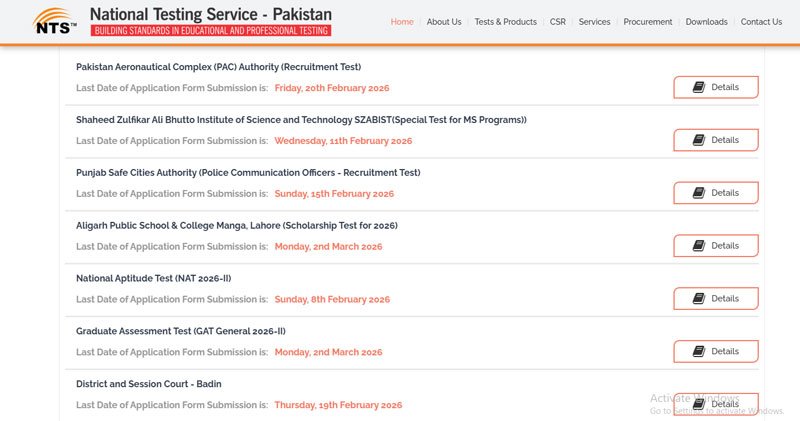Click book icon in Aligarh Public School Details button
800x421 pixels.
(x=699, y=246)
